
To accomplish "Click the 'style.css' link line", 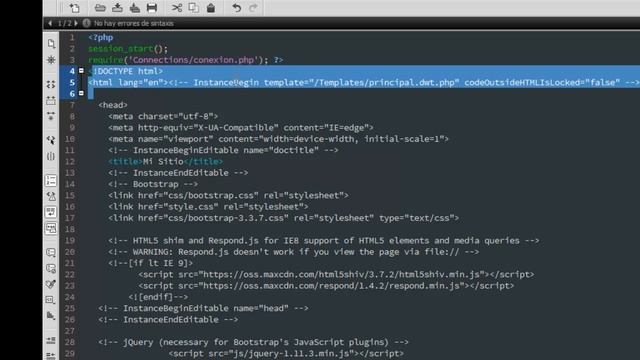I will pos(208,207).
